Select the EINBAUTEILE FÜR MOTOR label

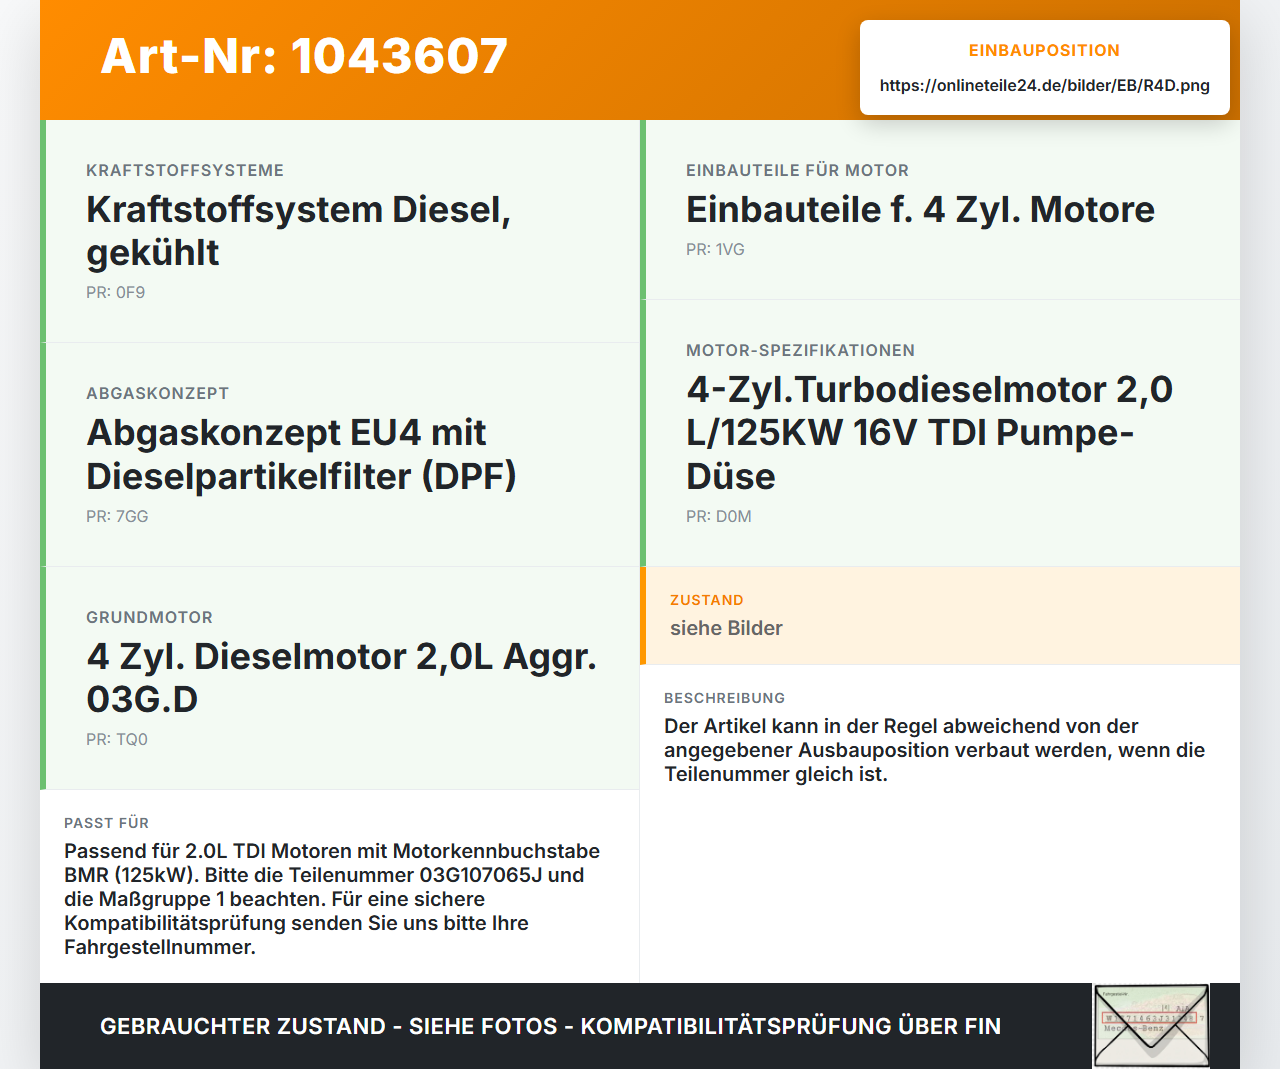tap(798, 171)
